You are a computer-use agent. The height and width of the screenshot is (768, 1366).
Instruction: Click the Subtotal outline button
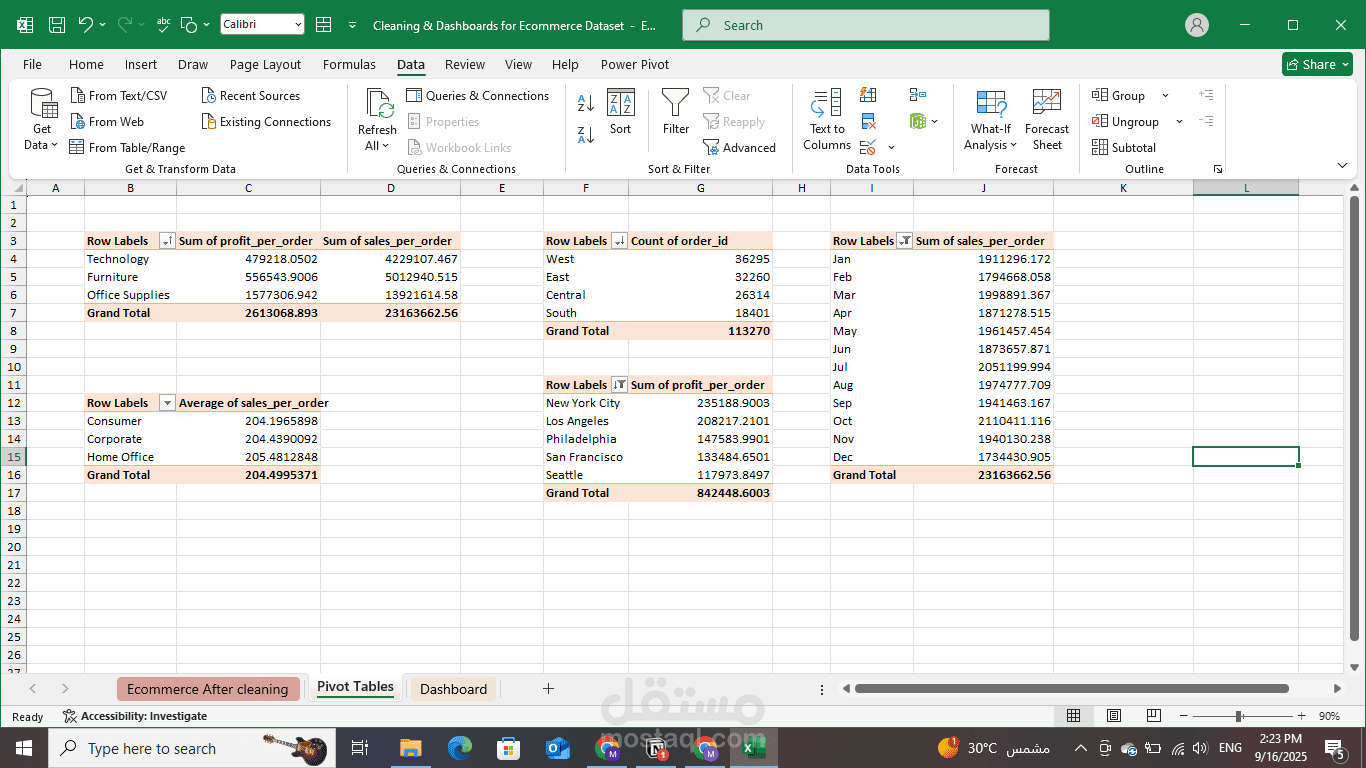point(1125,147)
